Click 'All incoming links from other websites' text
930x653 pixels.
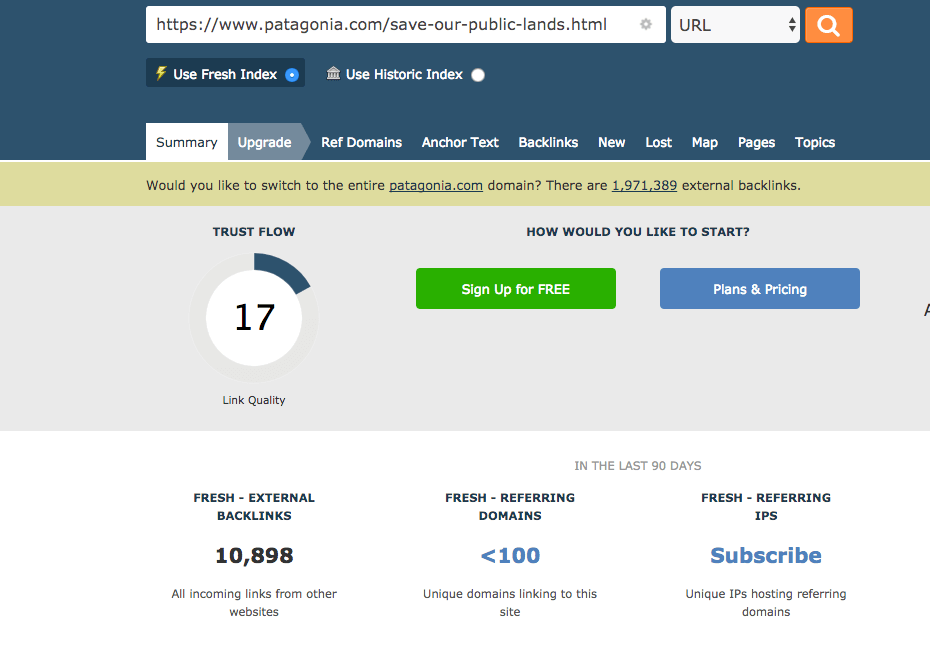coord(254,603)
